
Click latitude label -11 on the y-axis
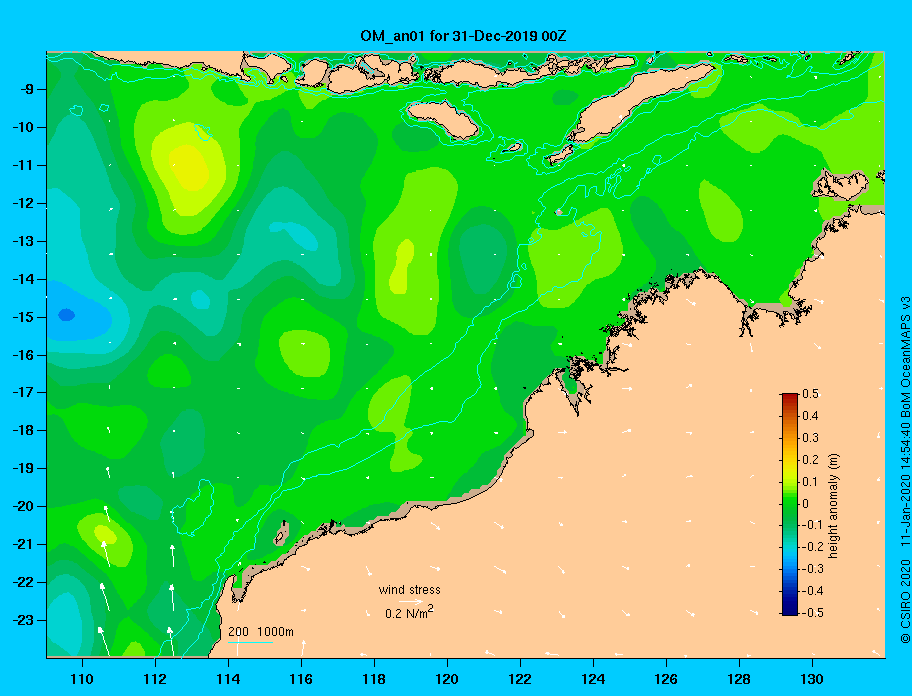click(x=23, y=165)
